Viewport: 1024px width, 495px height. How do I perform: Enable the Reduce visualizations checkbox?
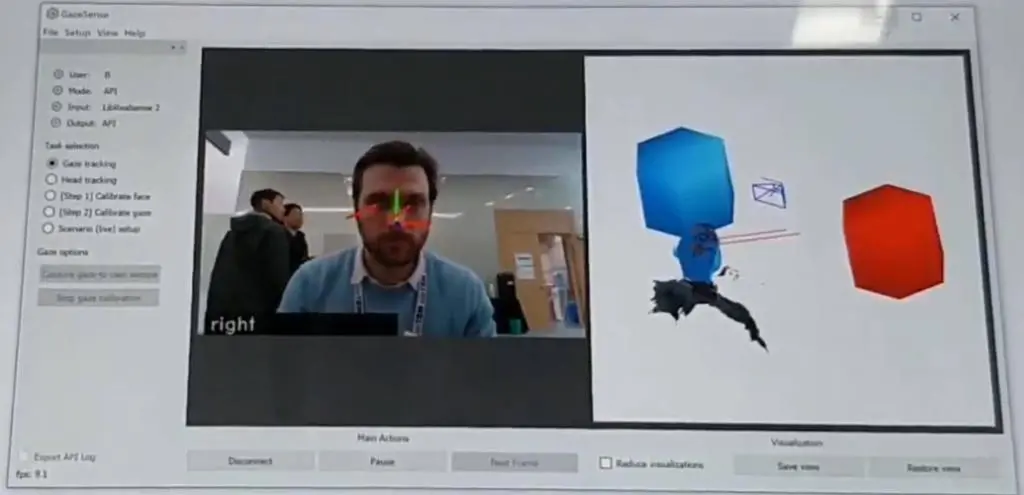[x=605, y=463]
